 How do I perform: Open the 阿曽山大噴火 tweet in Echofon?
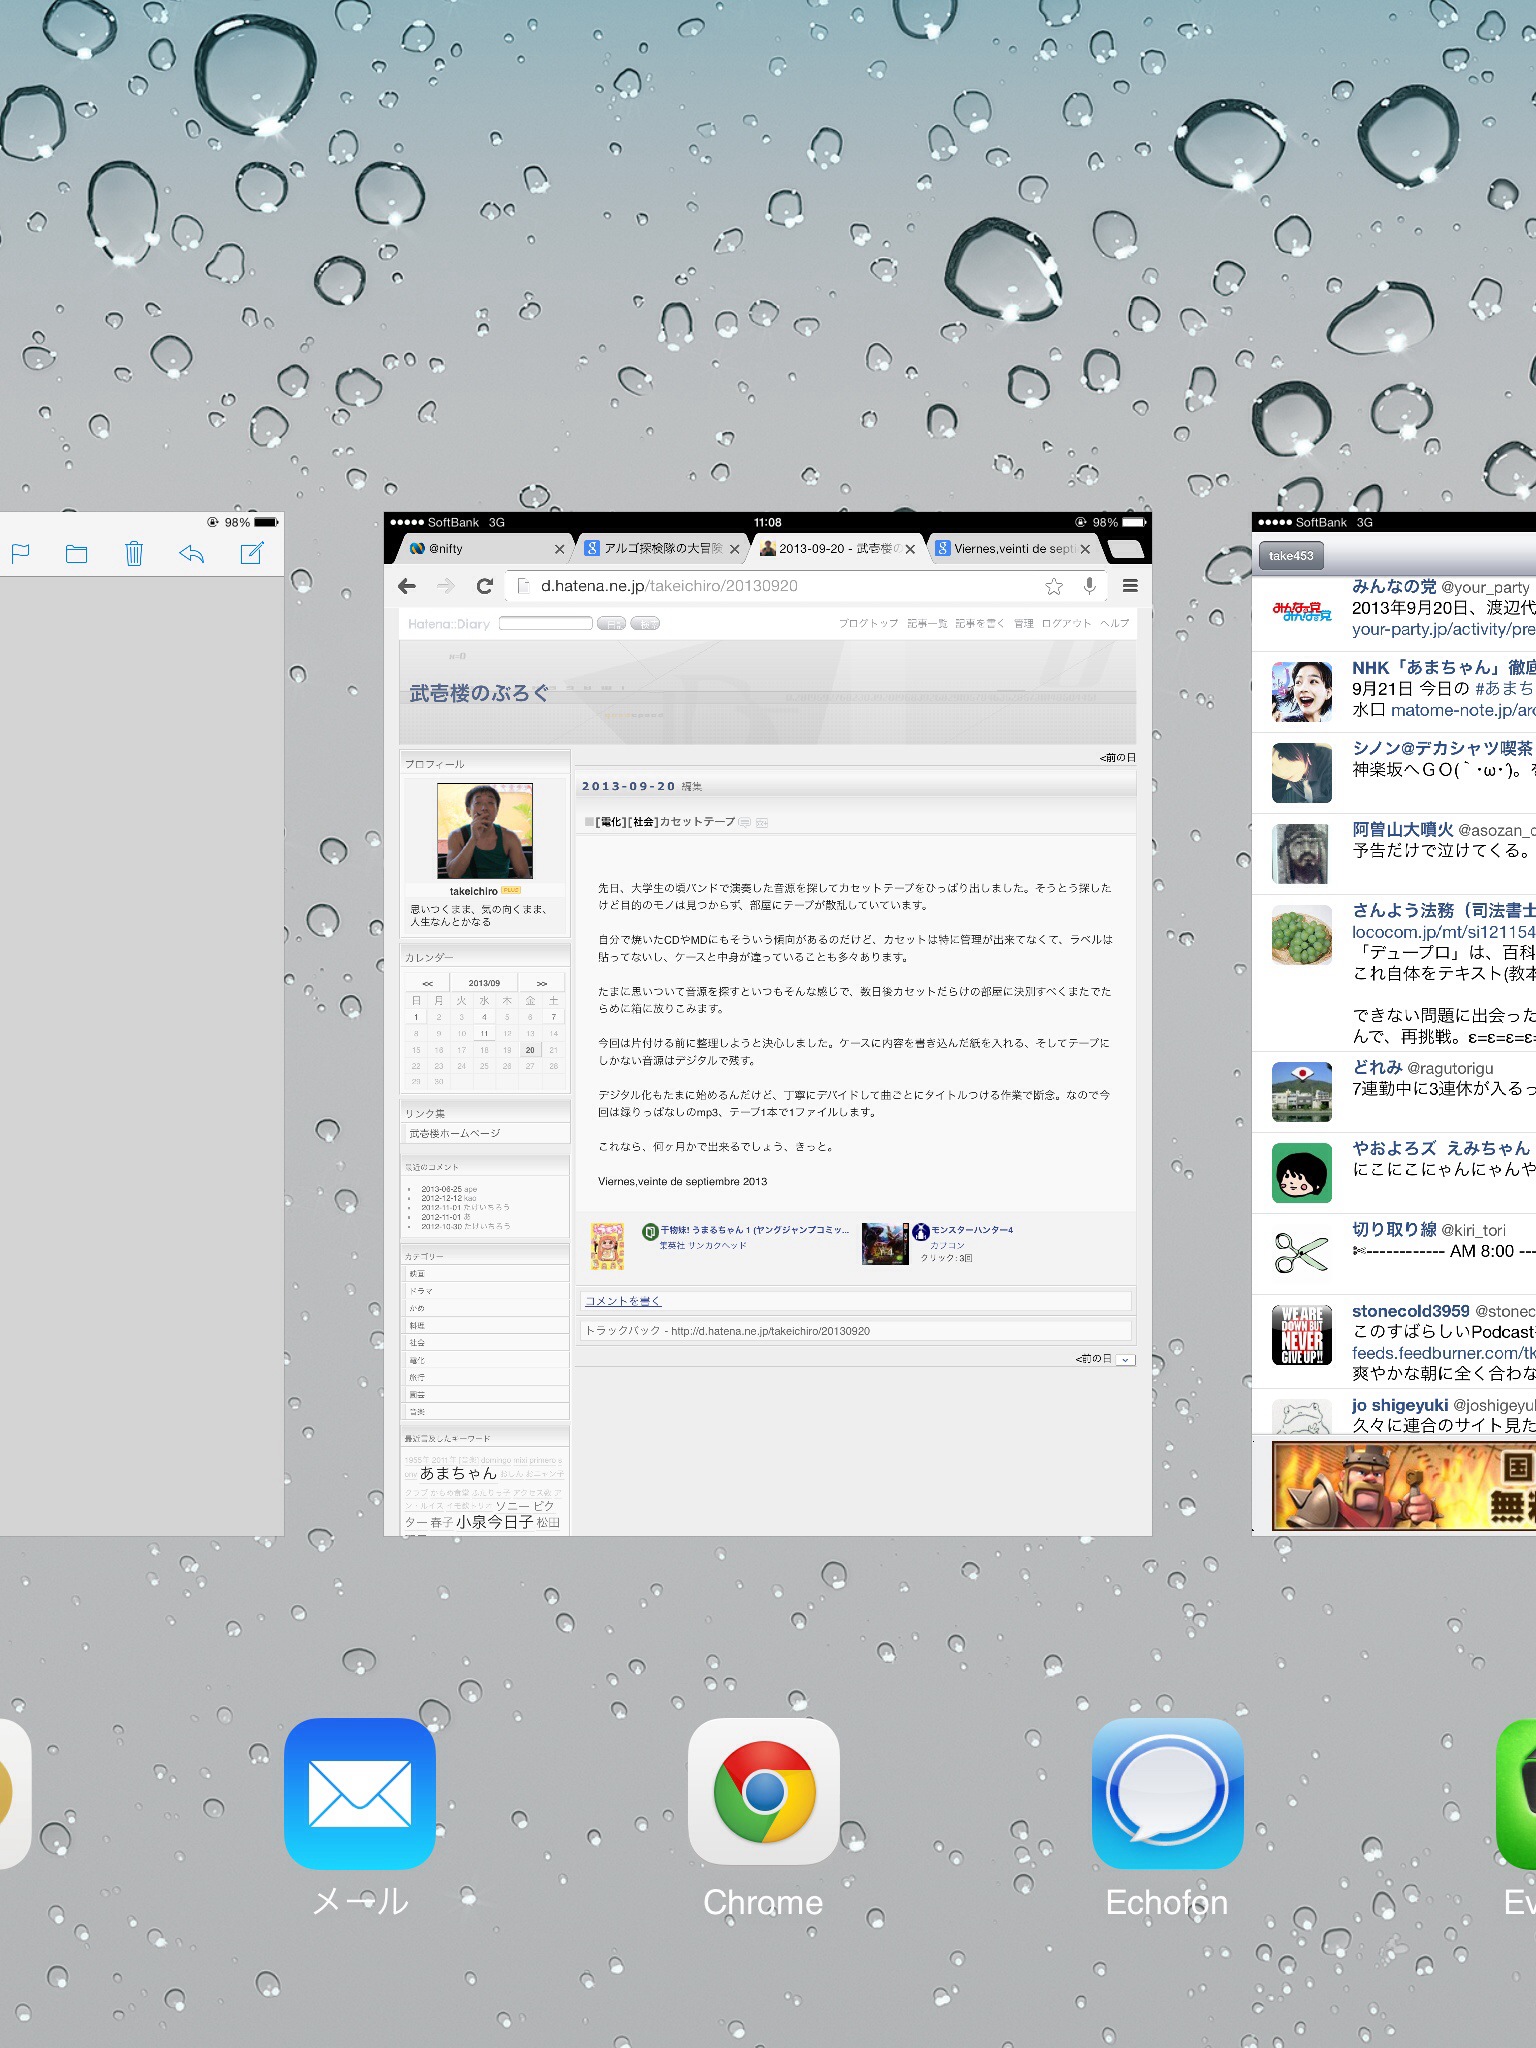pos(1394,853)
